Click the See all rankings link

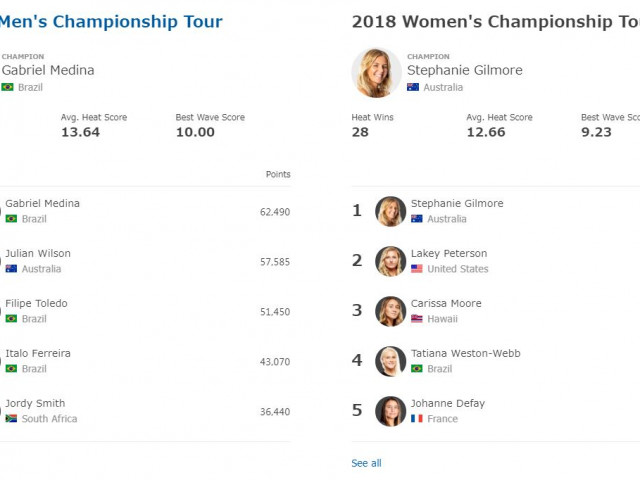pos(366,463)
